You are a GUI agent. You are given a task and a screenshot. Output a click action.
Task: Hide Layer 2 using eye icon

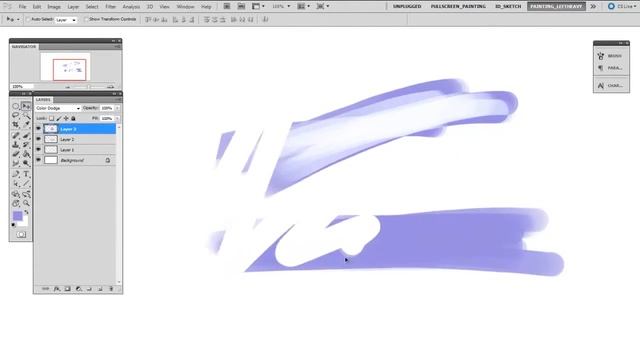[38, 139]
